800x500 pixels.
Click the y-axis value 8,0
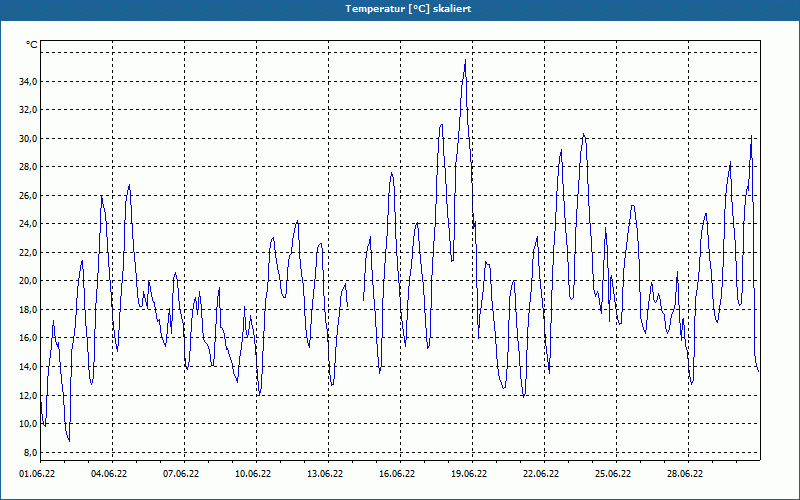(29, 452)
